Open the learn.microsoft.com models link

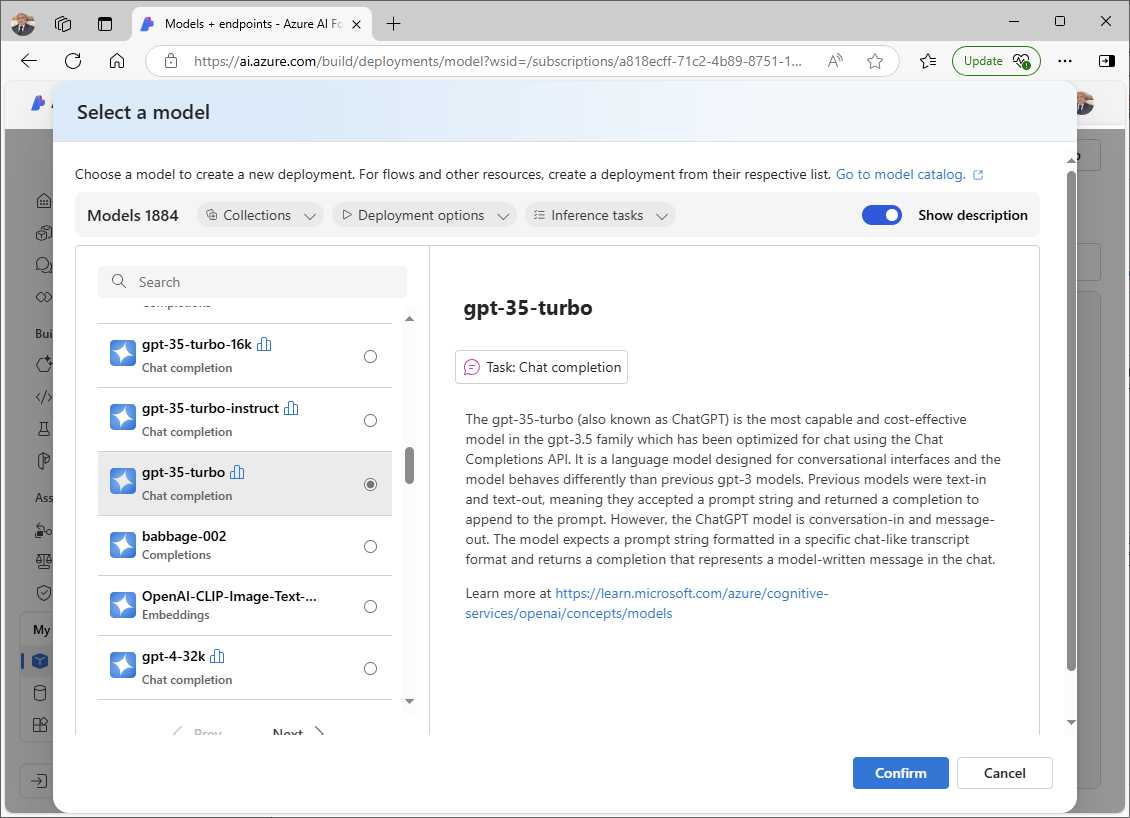(646, 603)
